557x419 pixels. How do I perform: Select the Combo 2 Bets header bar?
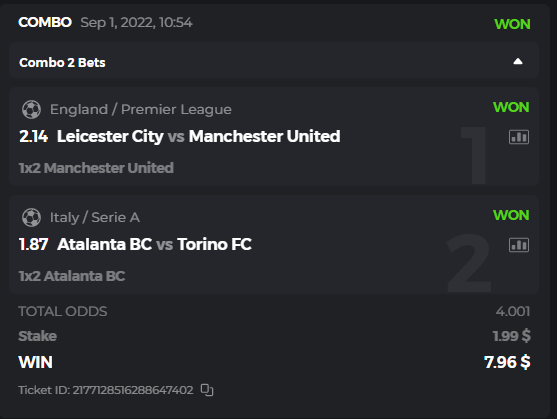click(x=274, y=60)
